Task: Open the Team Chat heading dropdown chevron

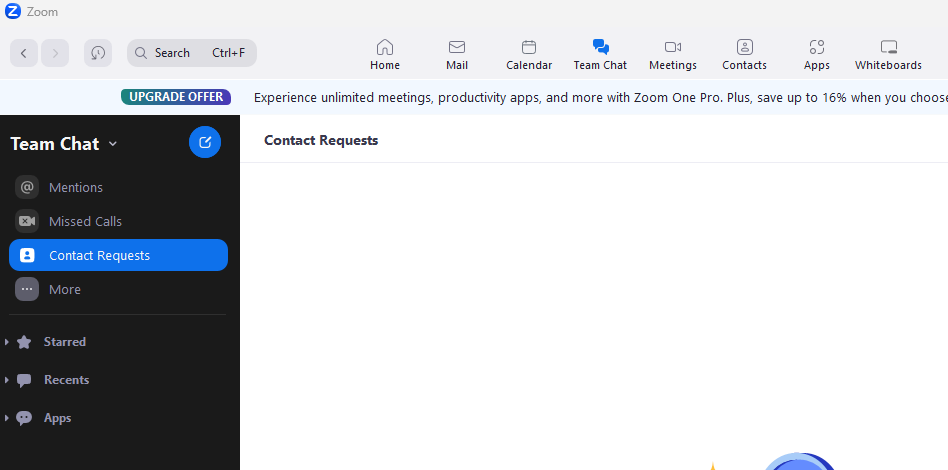Action: pos(112,144)
